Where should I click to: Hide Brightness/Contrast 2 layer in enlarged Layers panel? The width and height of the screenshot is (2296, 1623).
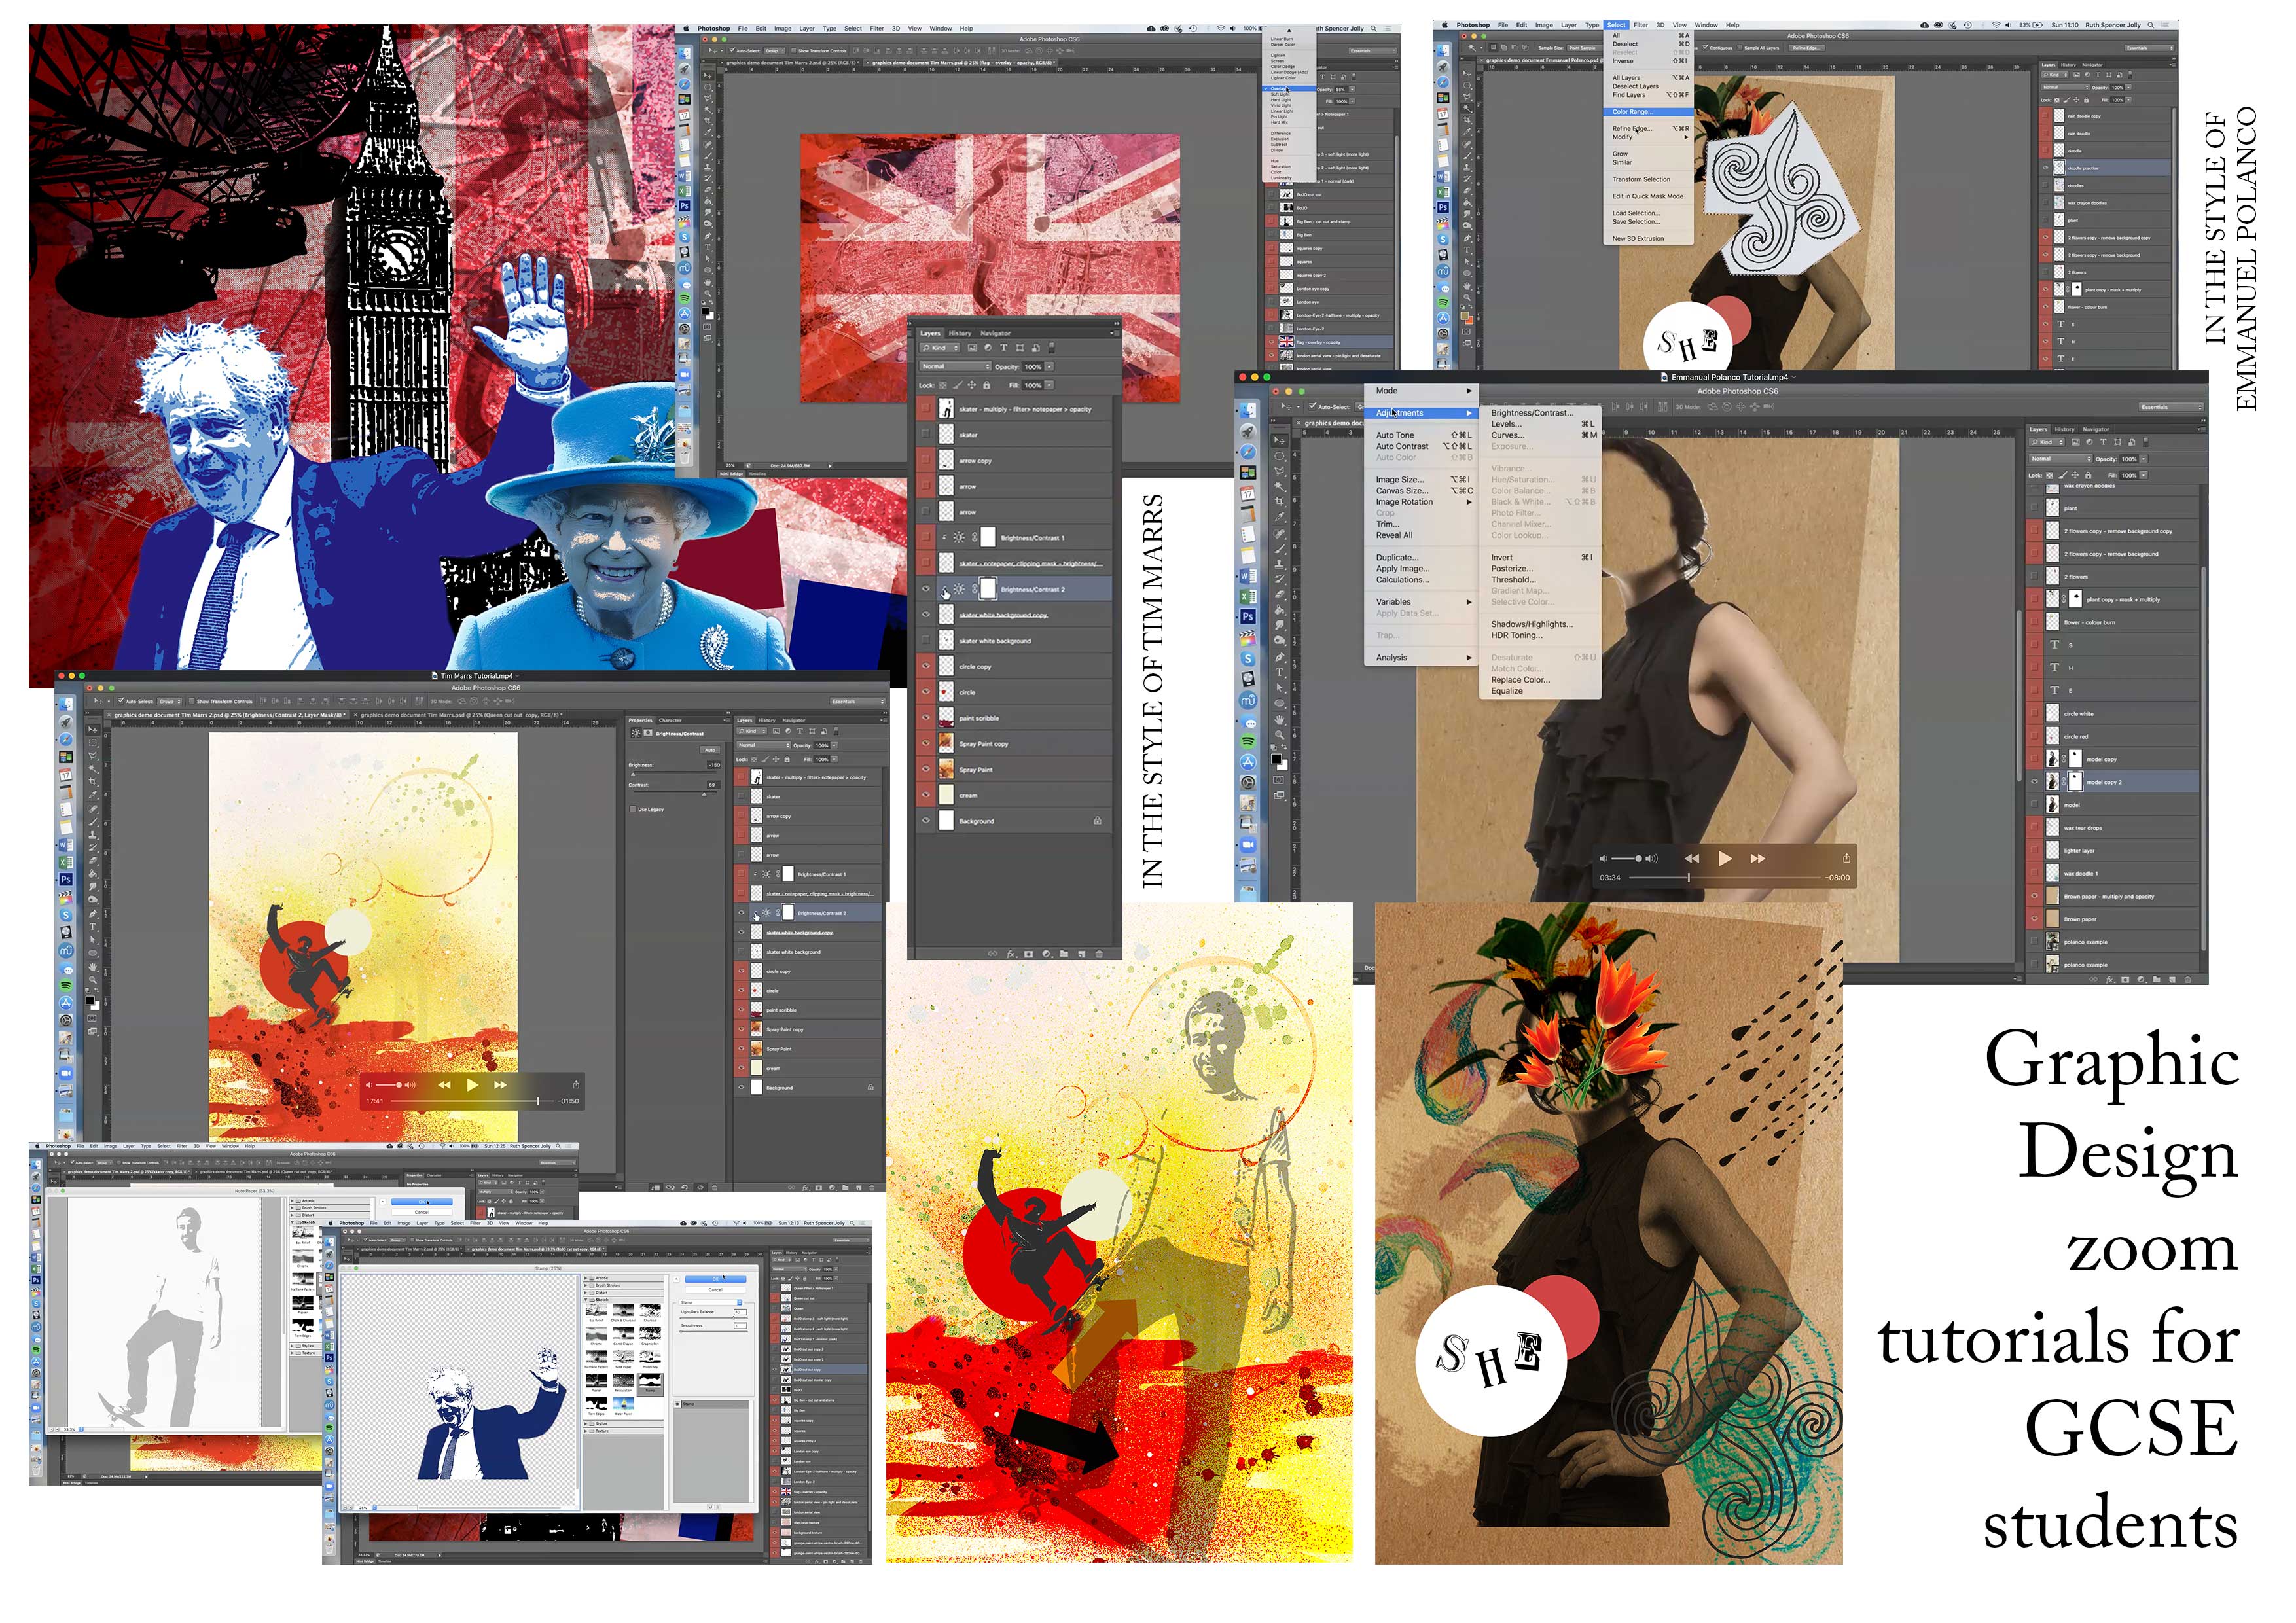pos(925,589)
